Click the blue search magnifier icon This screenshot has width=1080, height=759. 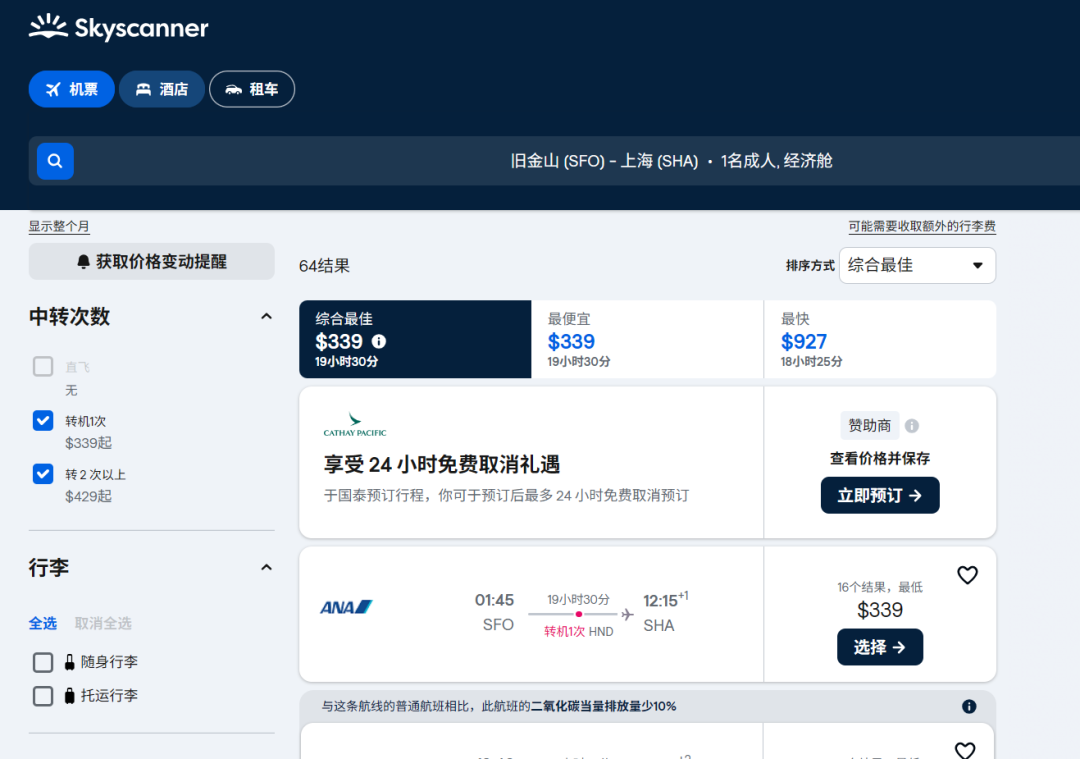[x=55, y=161]
